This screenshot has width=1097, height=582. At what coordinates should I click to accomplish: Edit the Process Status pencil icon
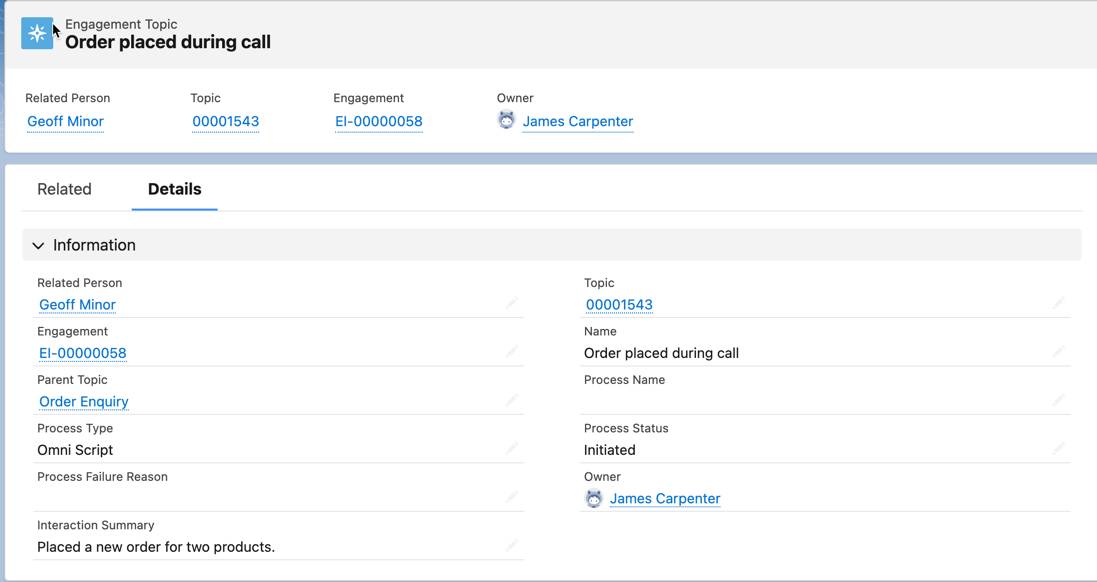[1059, 448]
